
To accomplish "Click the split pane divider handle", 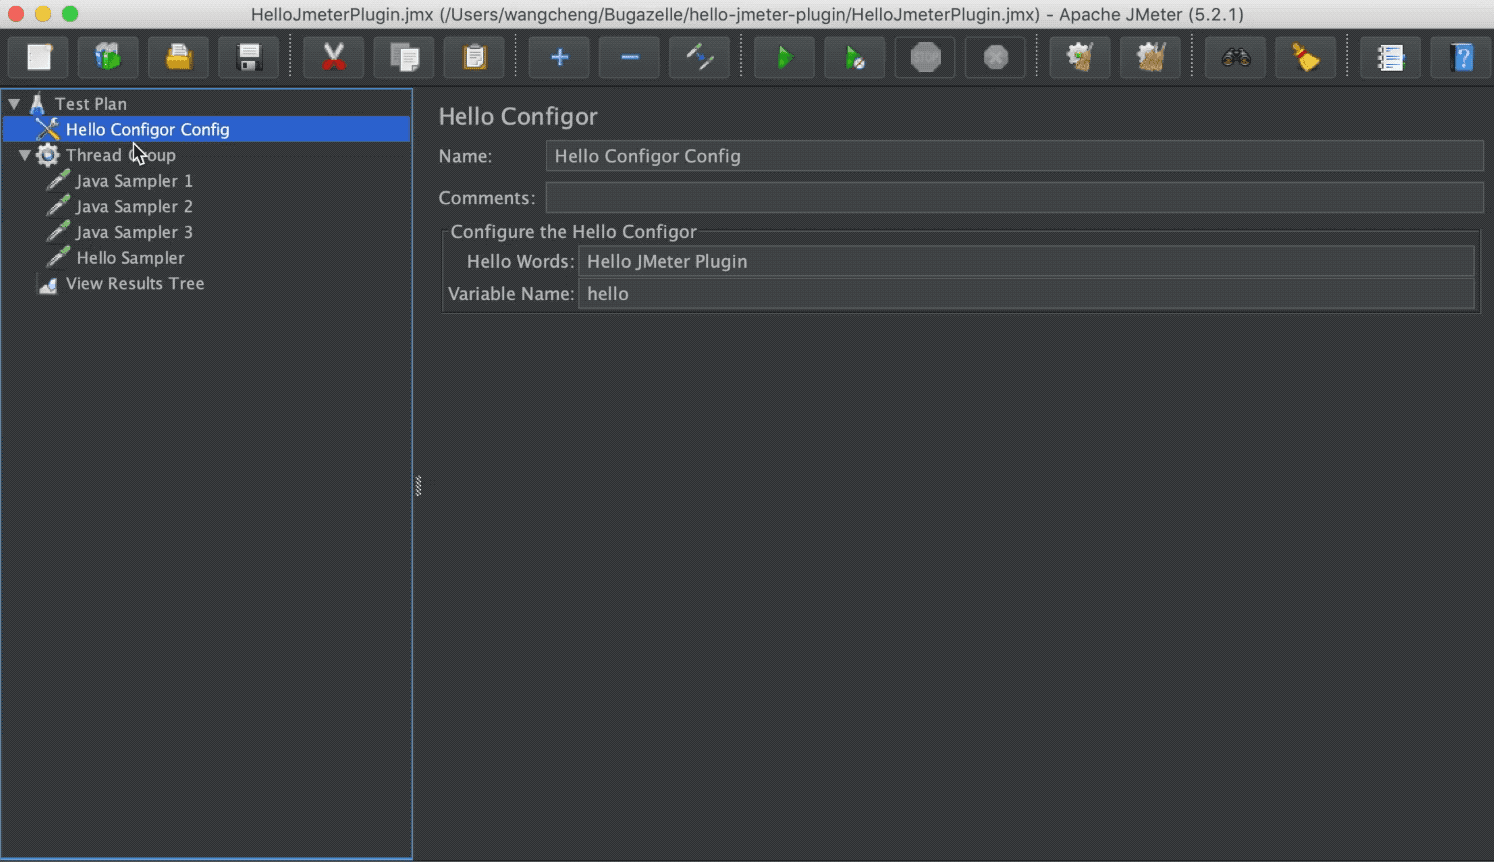I will tap(418, 486).
